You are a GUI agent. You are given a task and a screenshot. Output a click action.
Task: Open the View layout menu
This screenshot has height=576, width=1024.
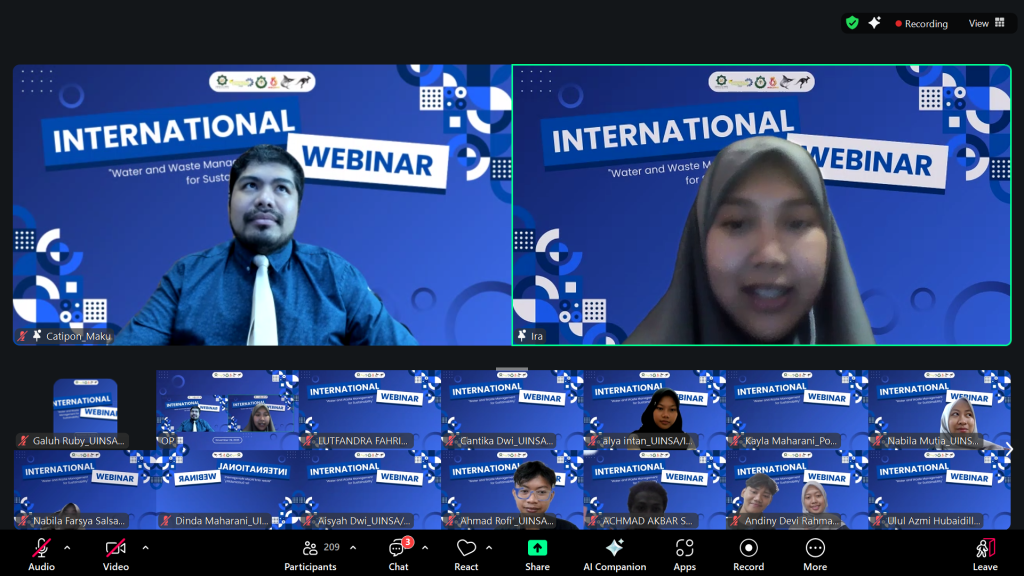(x=986, y=23)
